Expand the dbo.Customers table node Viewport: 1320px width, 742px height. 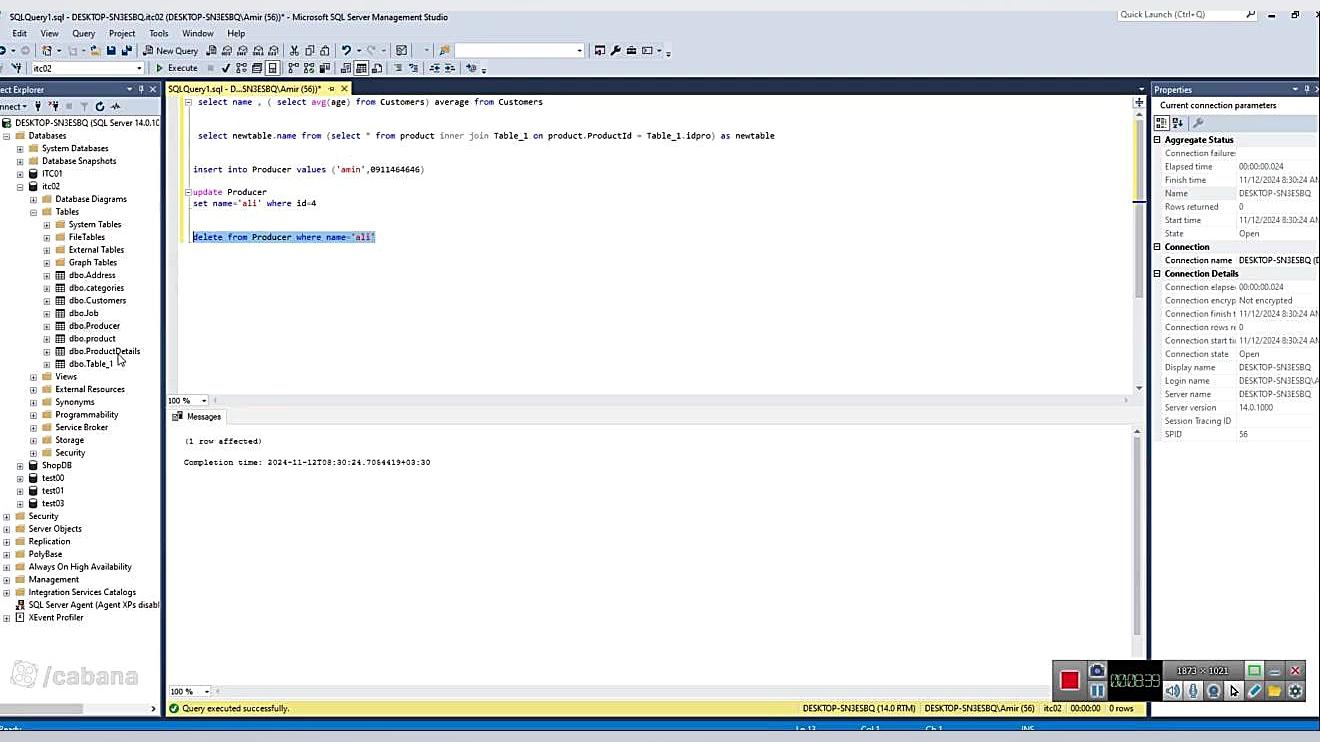(x=46, y=300)
